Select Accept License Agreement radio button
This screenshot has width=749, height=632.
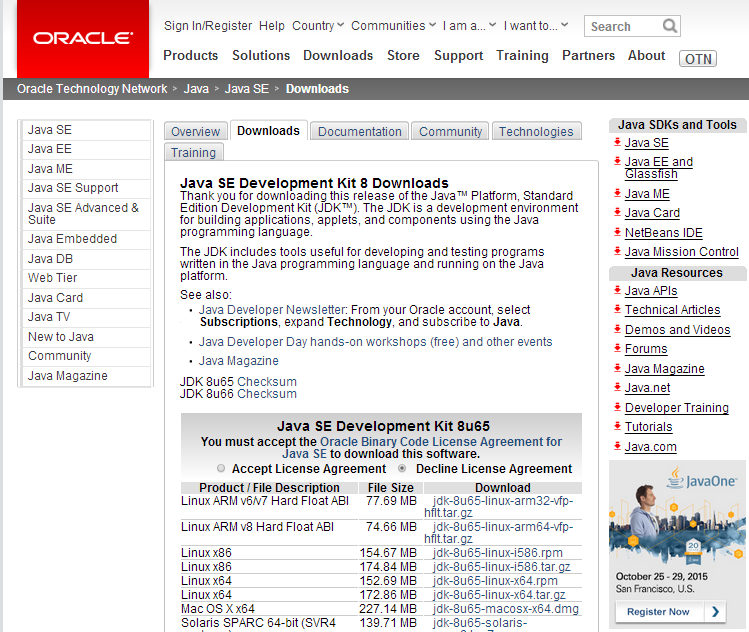pos(221,468)
